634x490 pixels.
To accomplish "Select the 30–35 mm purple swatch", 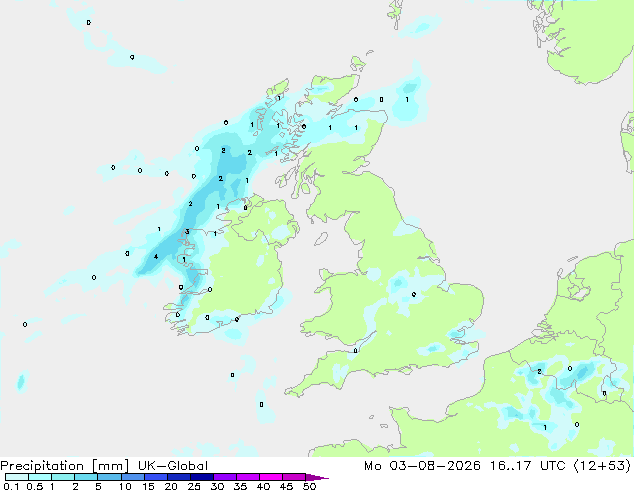I will point(225,477).
